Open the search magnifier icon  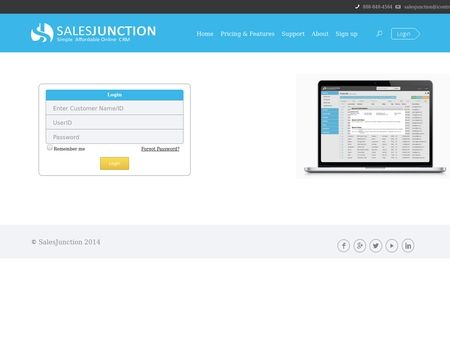pos(379,34)
